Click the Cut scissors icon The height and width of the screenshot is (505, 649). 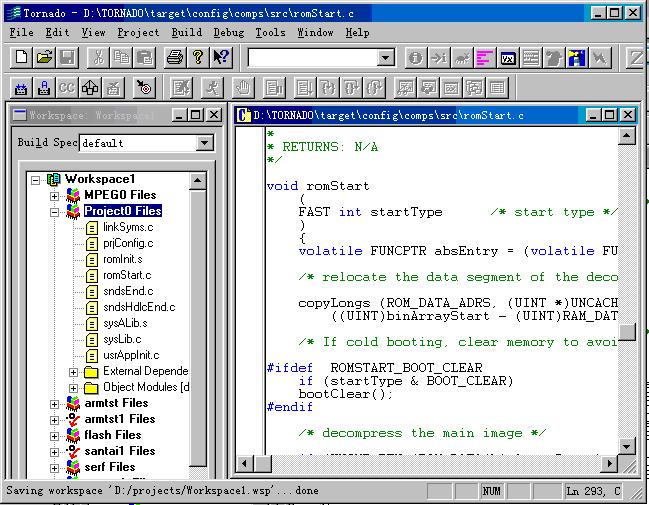tap(99, 58)
